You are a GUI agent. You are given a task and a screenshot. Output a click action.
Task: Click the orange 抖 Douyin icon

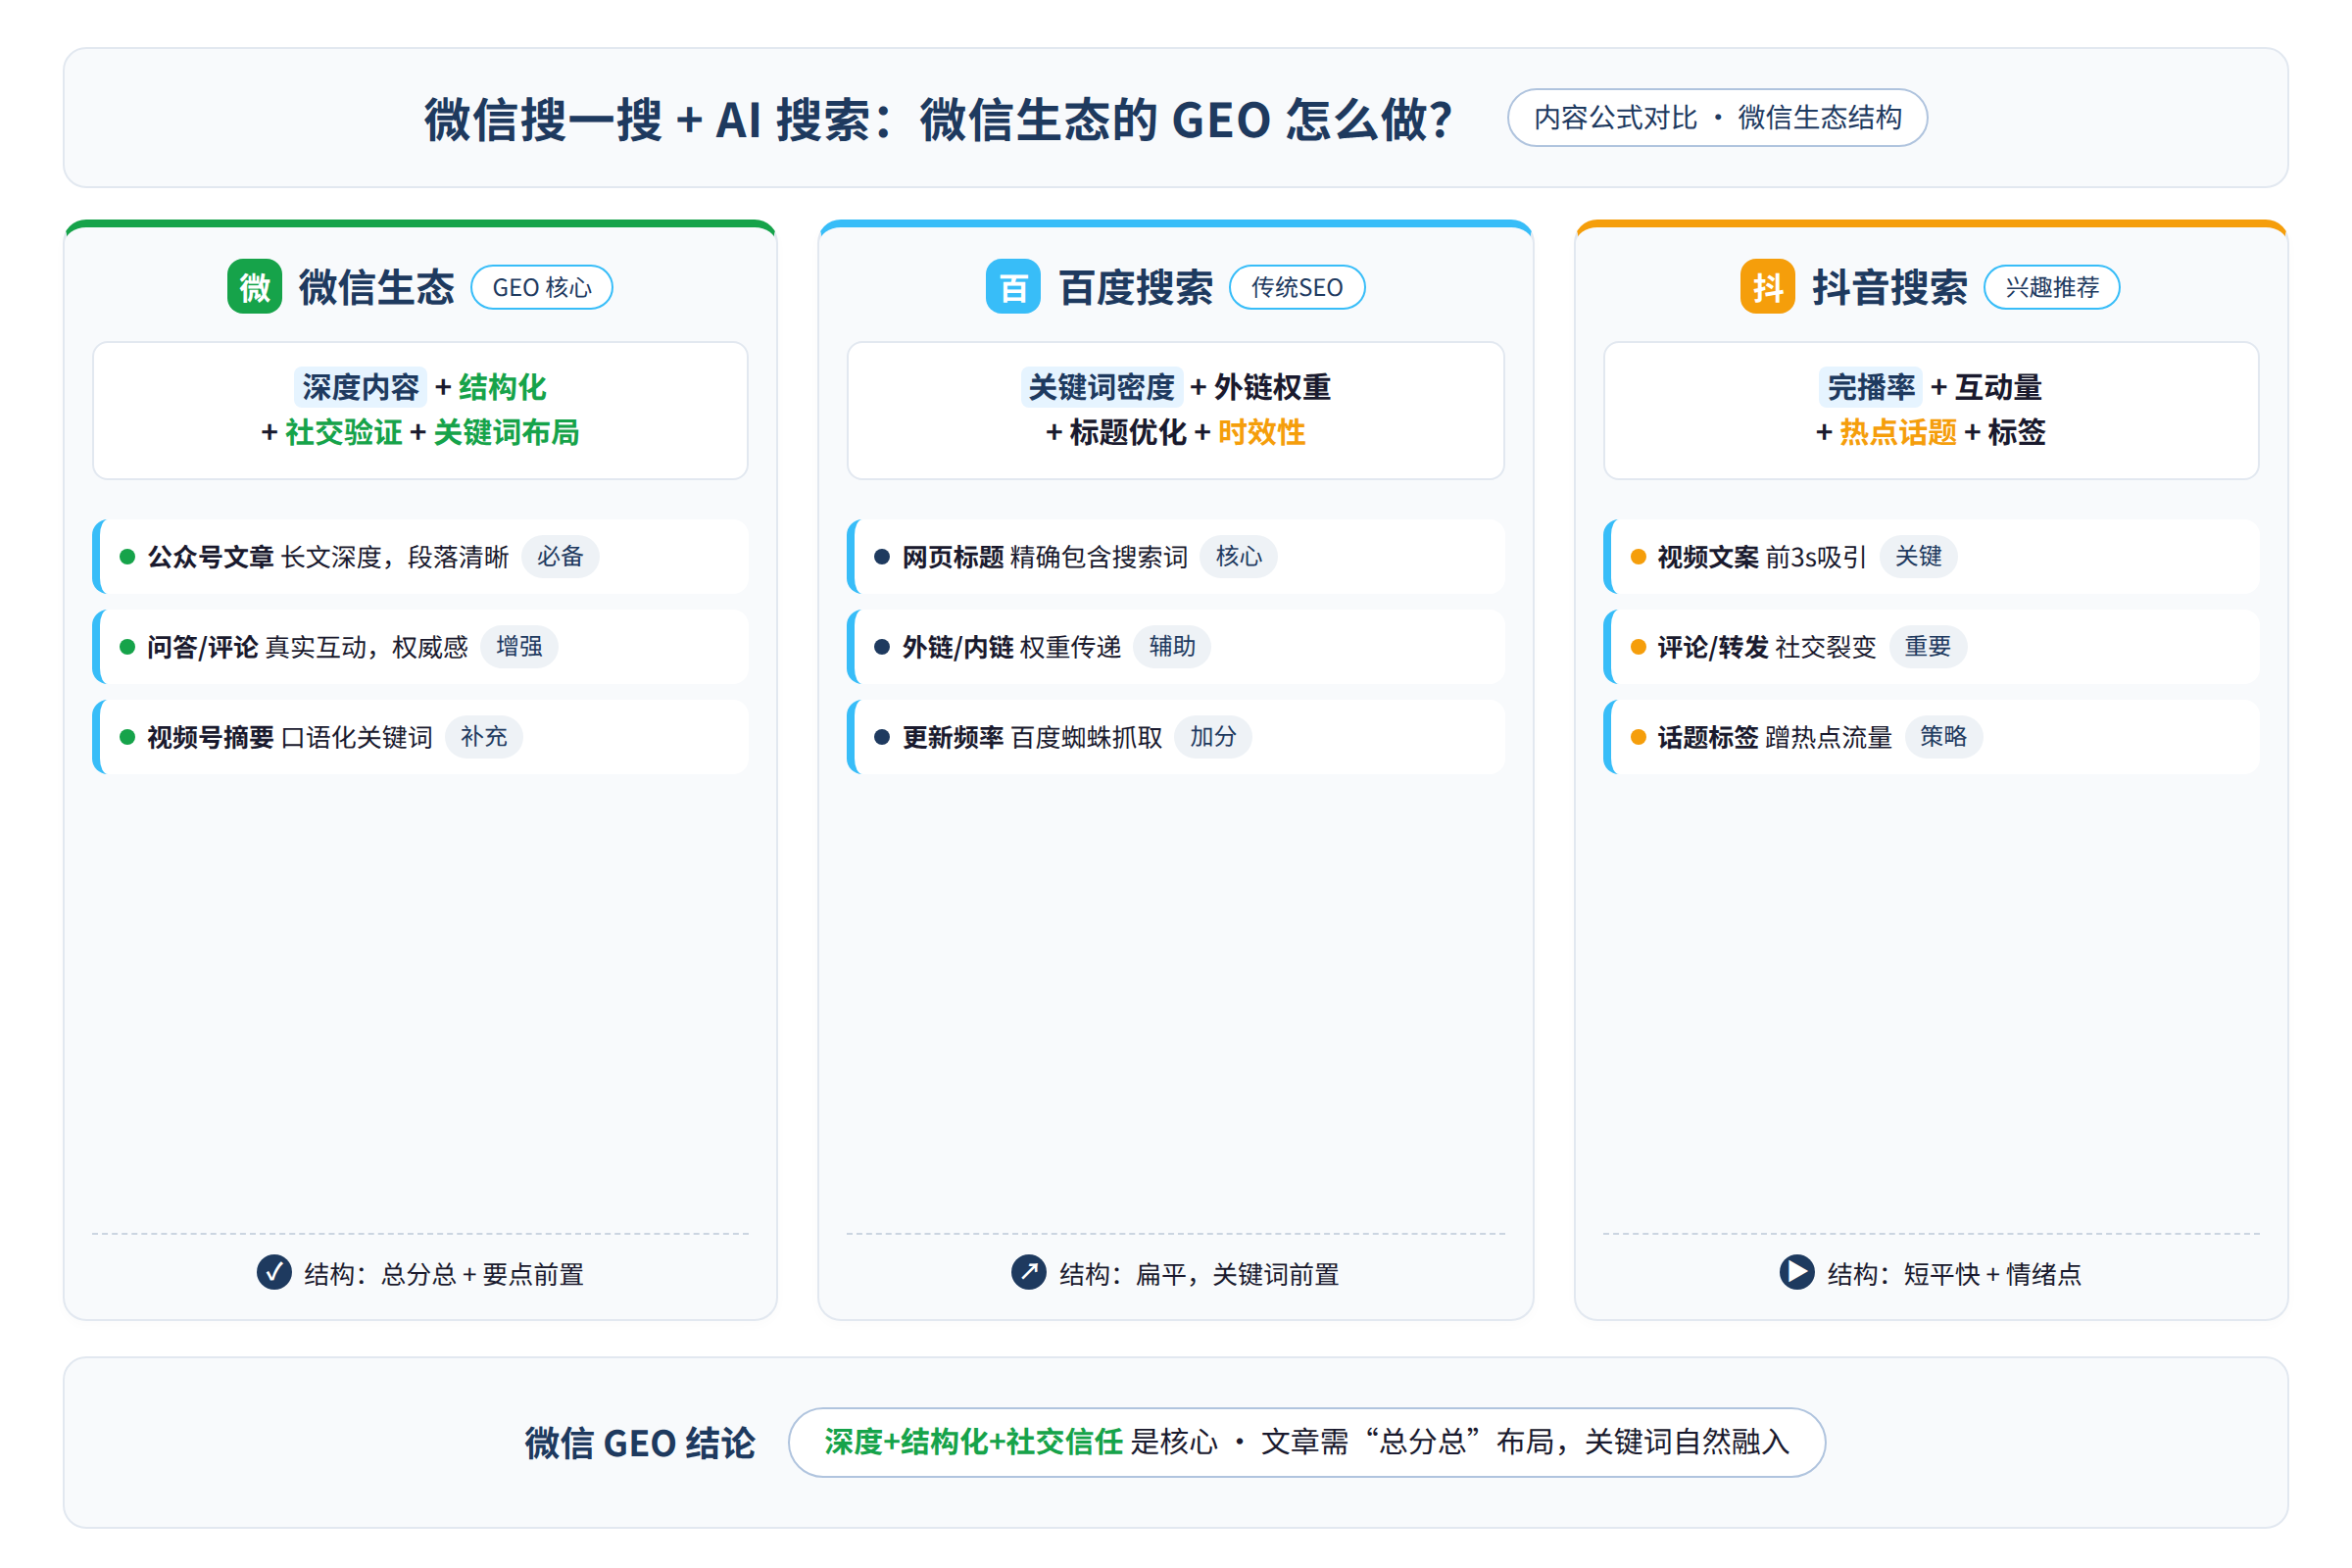(x=1767, y=287)
